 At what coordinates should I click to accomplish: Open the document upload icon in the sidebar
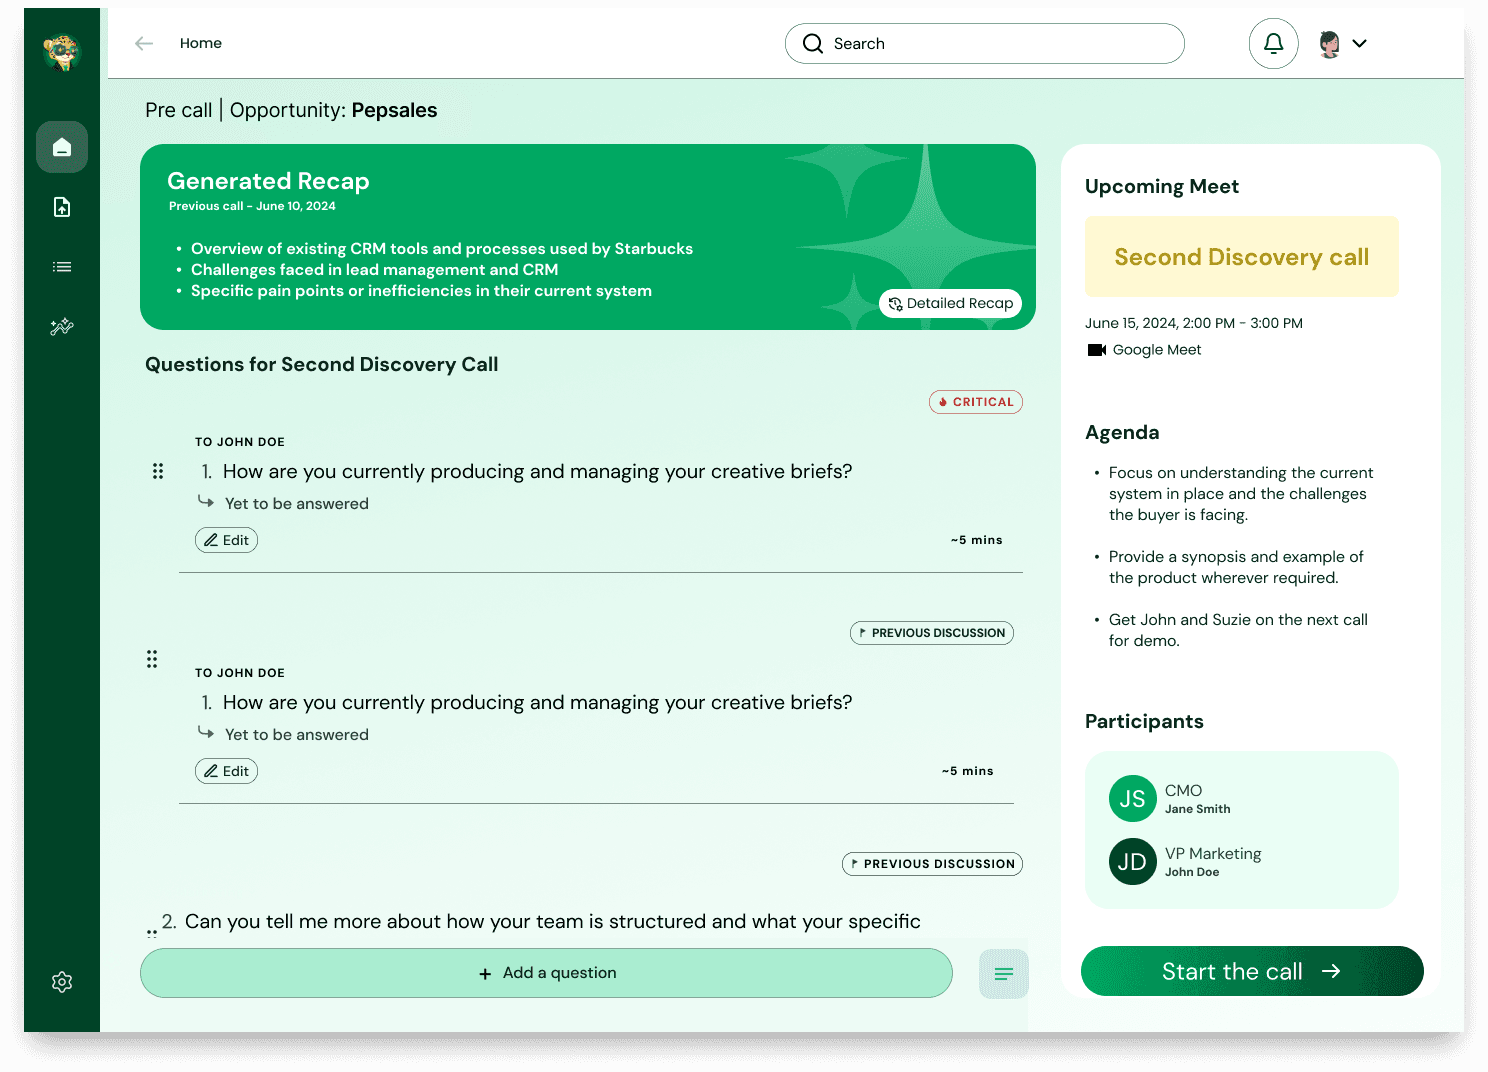point(62,207)
